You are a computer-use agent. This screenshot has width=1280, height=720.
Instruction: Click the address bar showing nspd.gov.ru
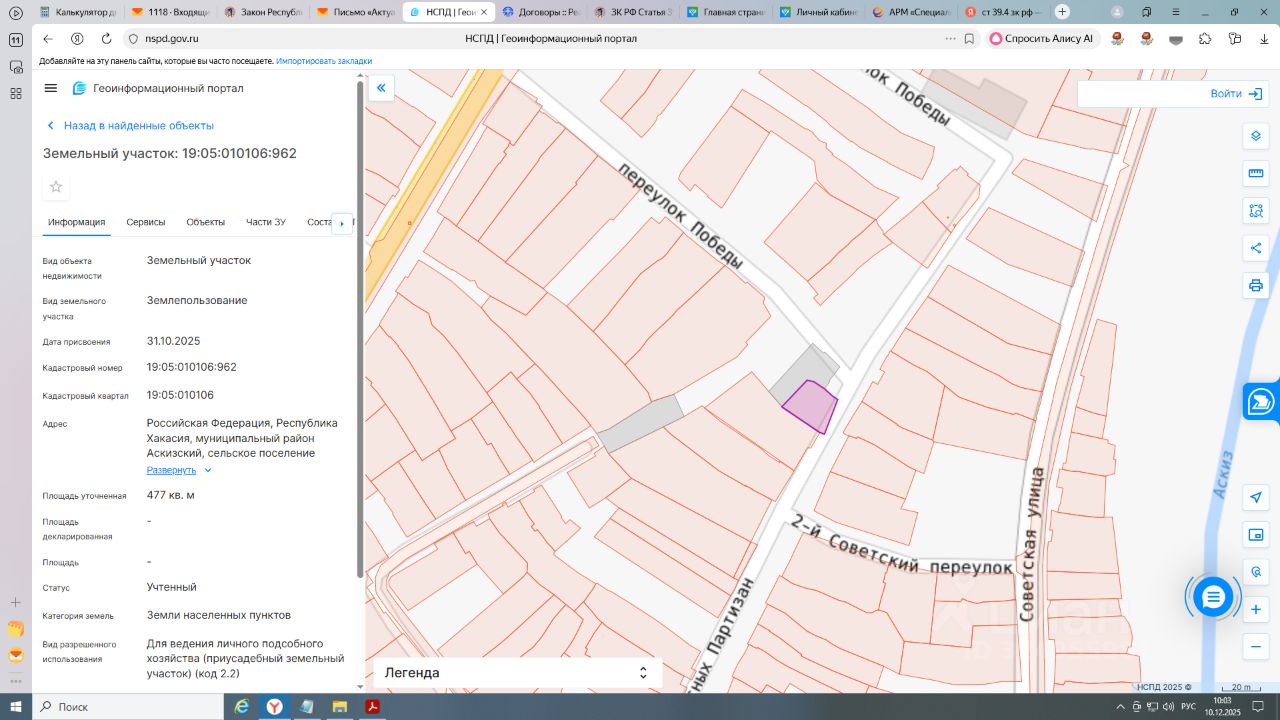[x=171, y=39]
